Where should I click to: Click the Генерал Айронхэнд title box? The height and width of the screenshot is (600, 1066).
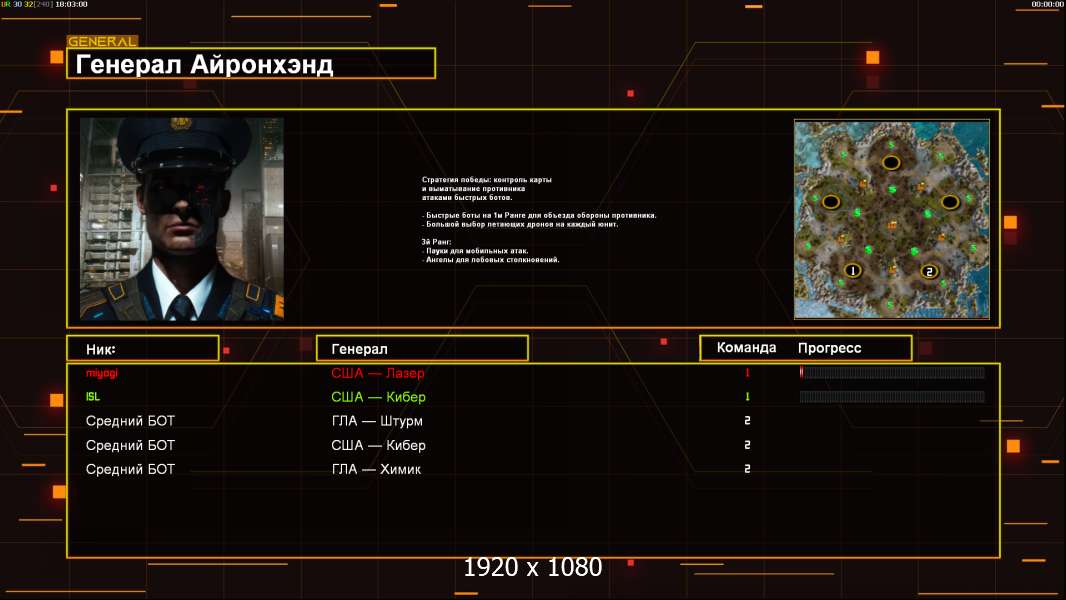(251, 63)
